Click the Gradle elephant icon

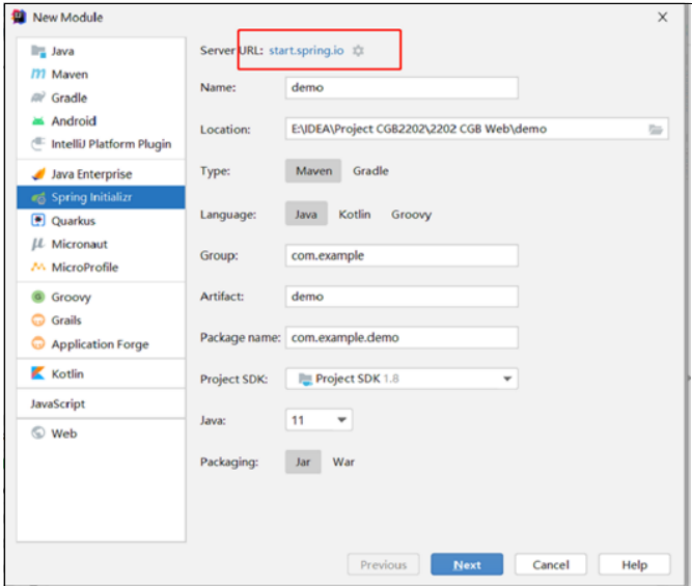point(38,98)
